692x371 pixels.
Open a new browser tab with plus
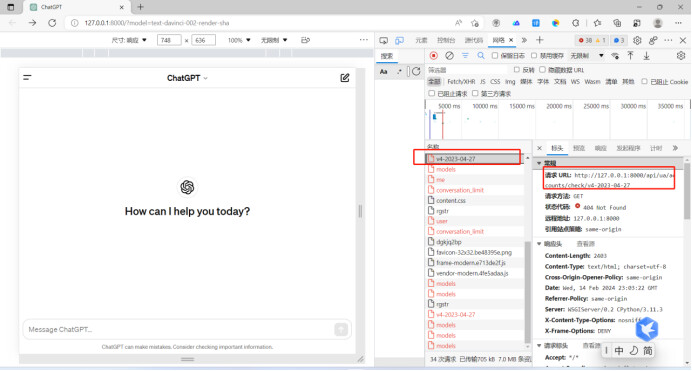pos(140,7)
